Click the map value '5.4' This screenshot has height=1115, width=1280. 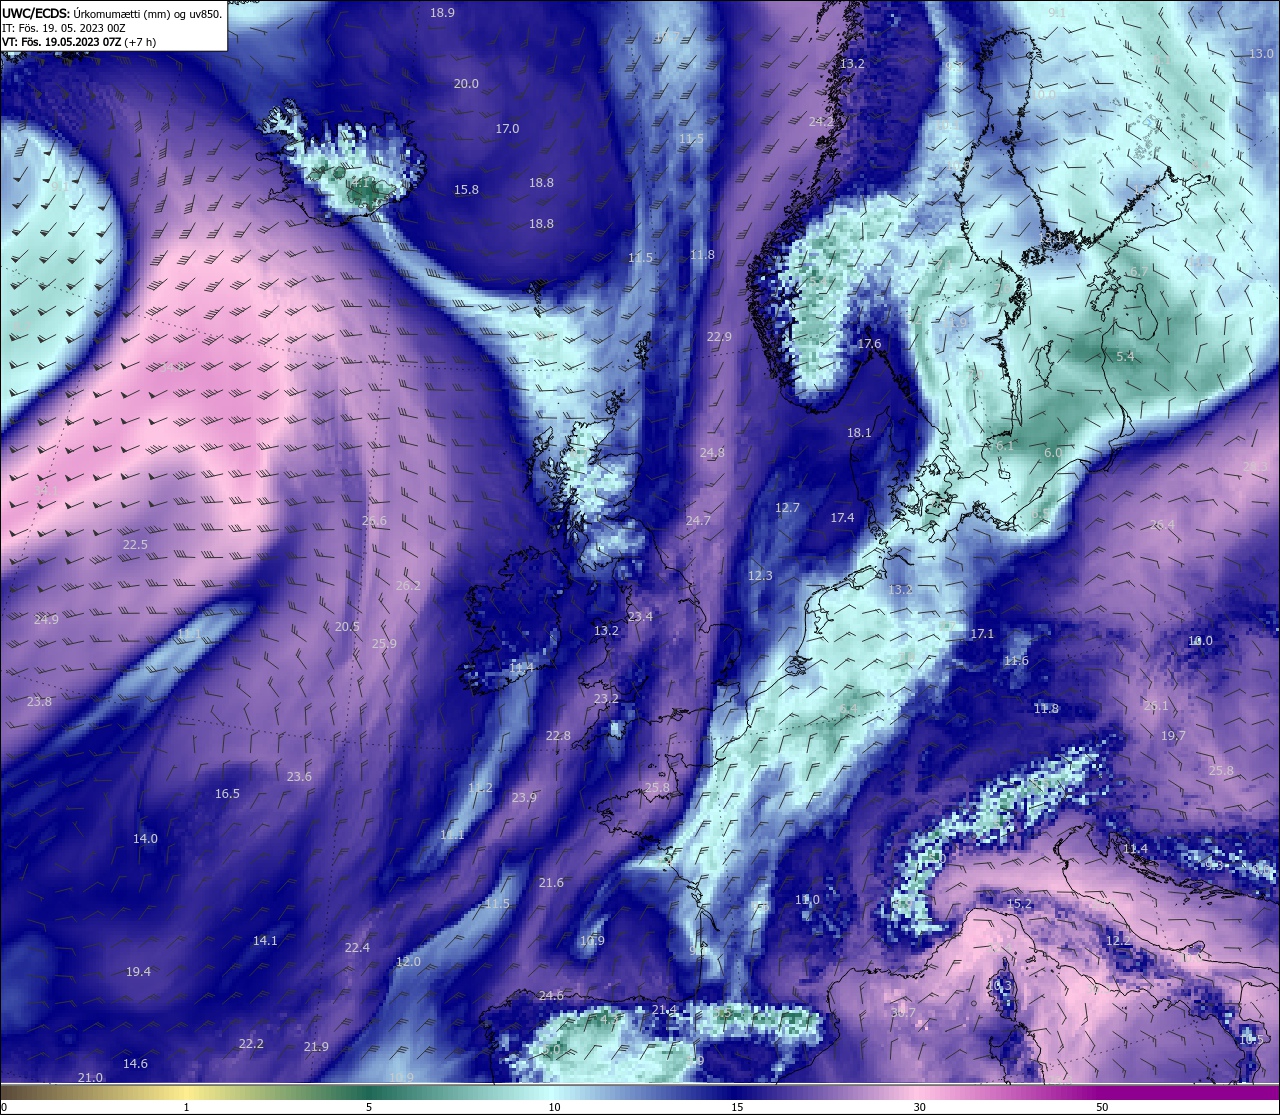(1125, 356)
